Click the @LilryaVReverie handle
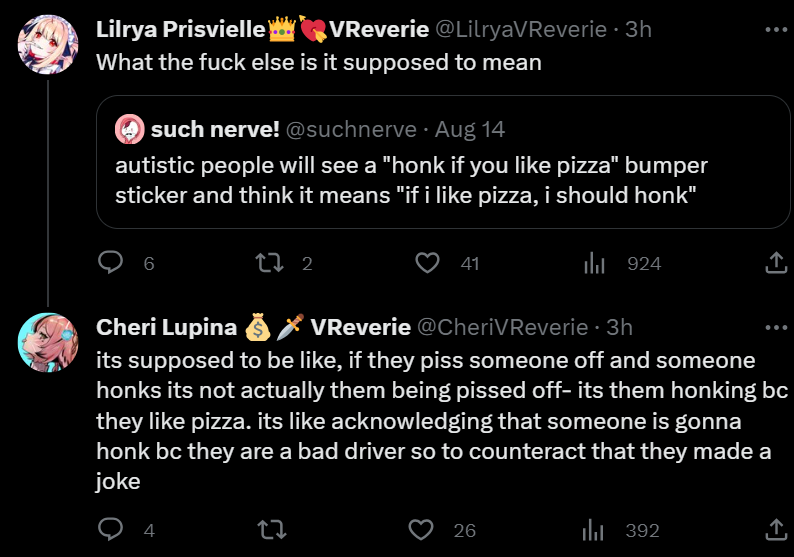 click(521, 29)
